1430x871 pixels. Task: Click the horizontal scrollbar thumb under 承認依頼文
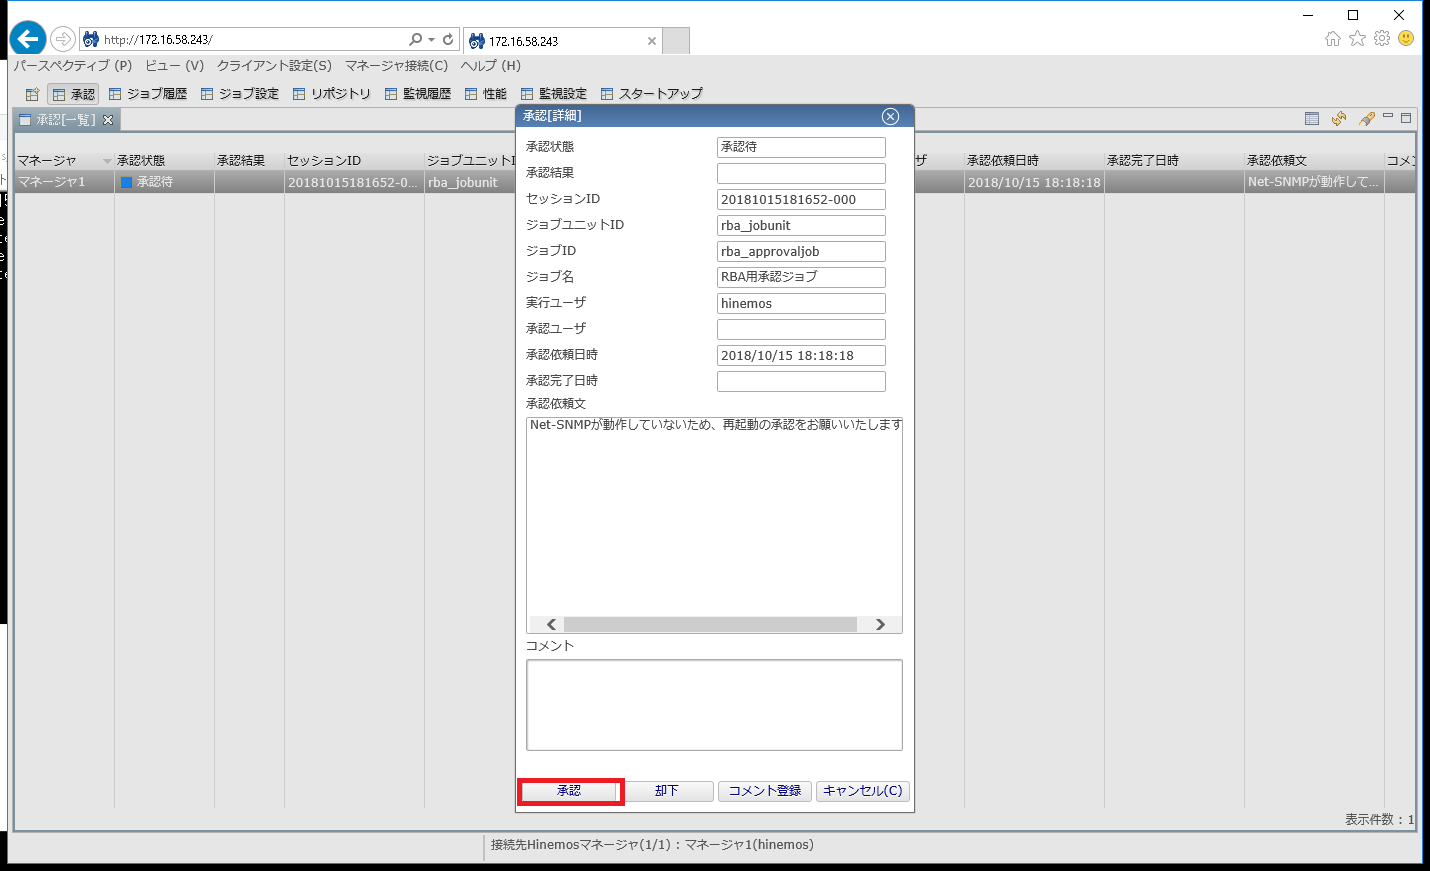(x=710, y=624)
